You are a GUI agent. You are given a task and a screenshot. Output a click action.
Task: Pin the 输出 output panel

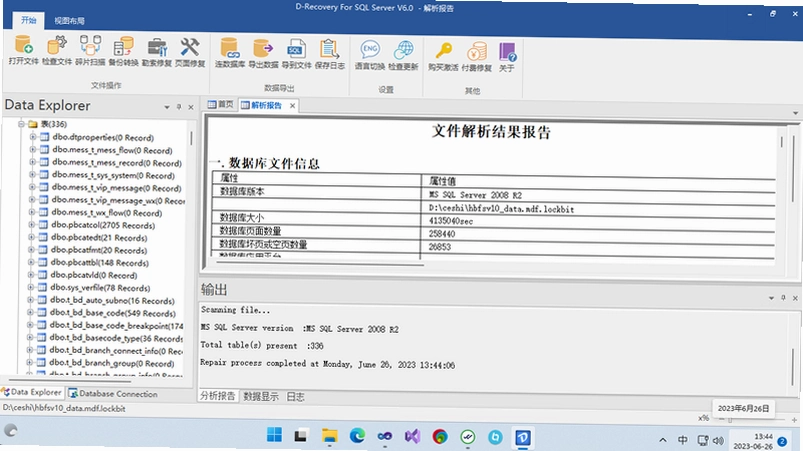coord(783,297)
